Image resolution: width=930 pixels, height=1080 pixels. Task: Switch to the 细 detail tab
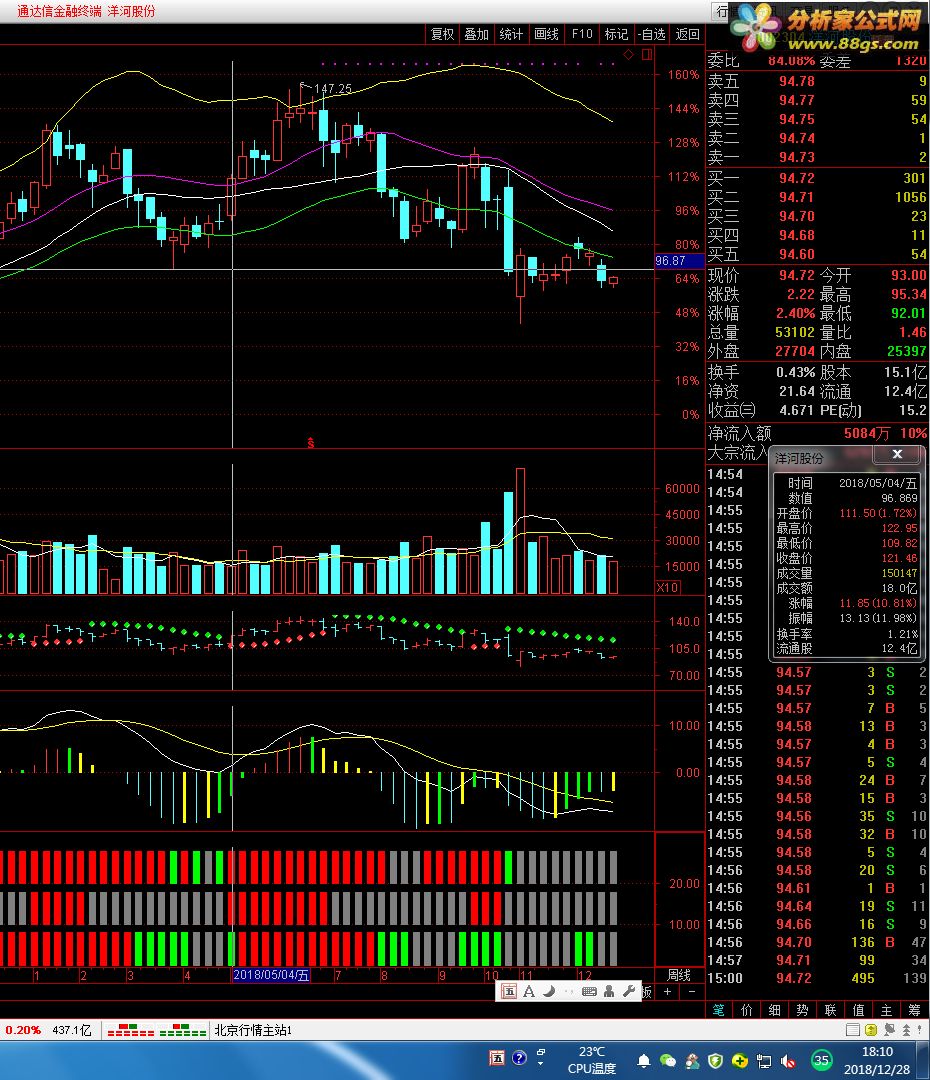pyautogui.click(x=774, y=1010)
